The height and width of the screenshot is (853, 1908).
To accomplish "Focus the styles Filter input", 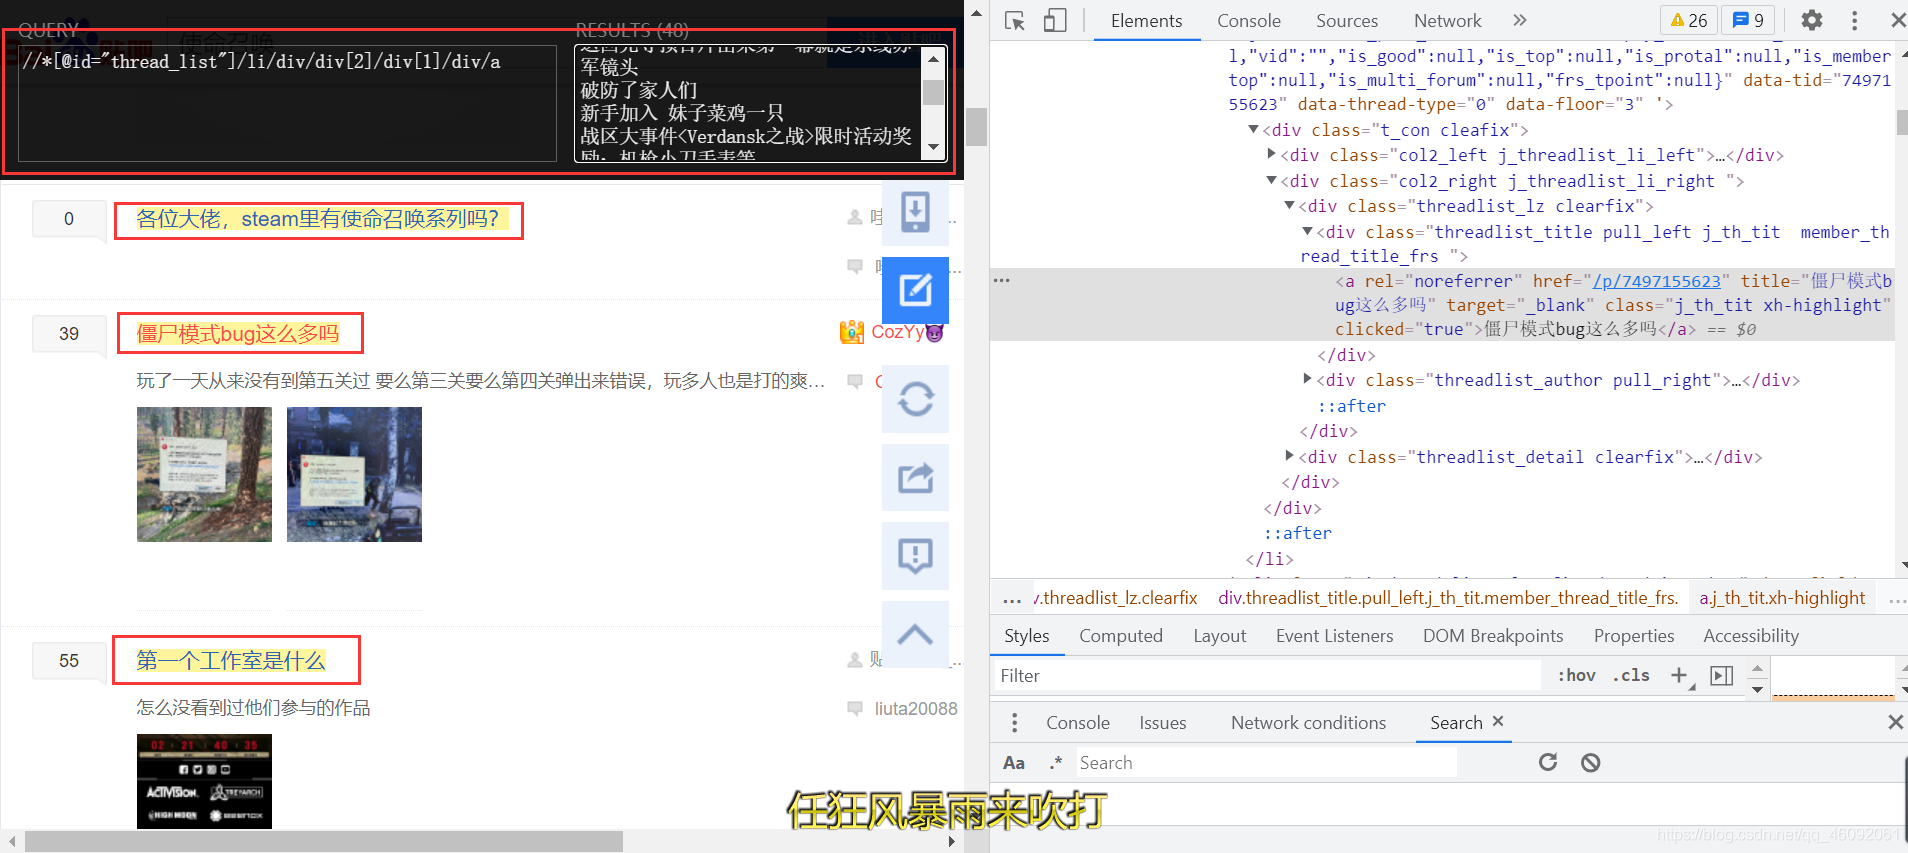I will [1267, 676].
